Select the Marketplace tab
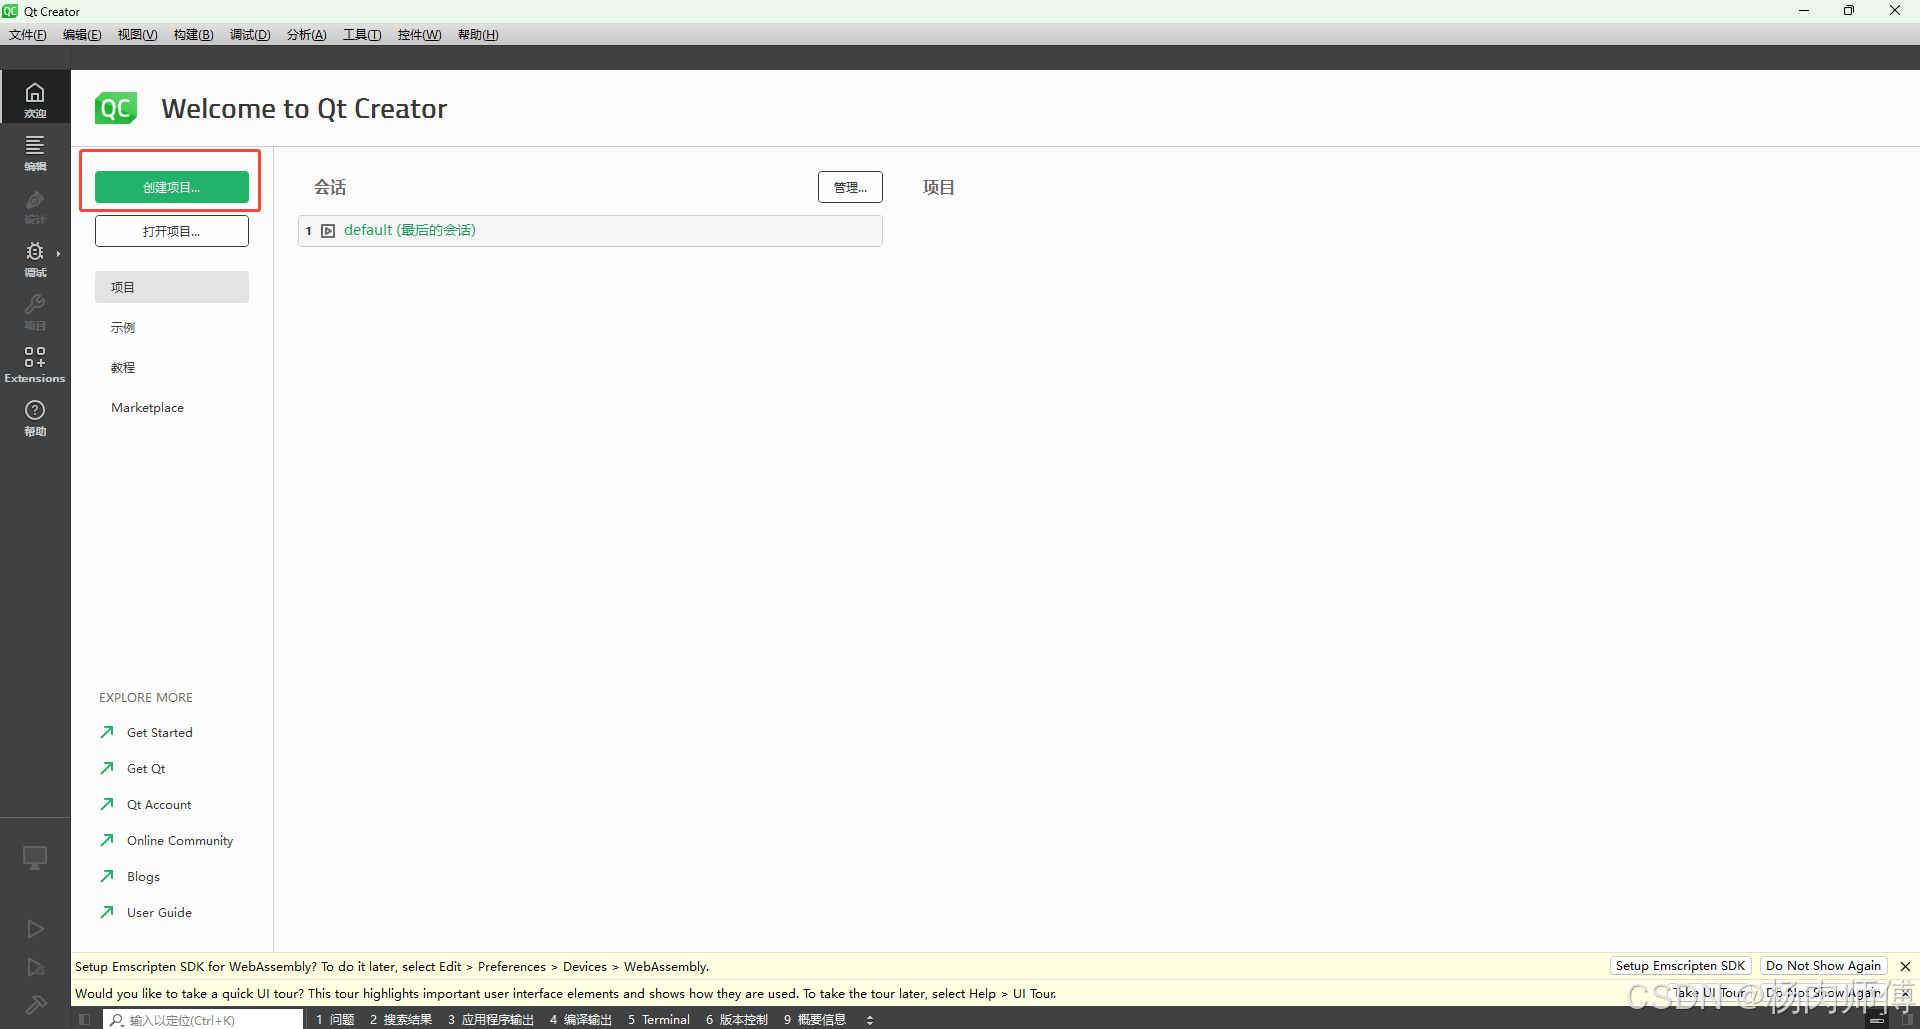1920x1029 pixels. (172, 407)
